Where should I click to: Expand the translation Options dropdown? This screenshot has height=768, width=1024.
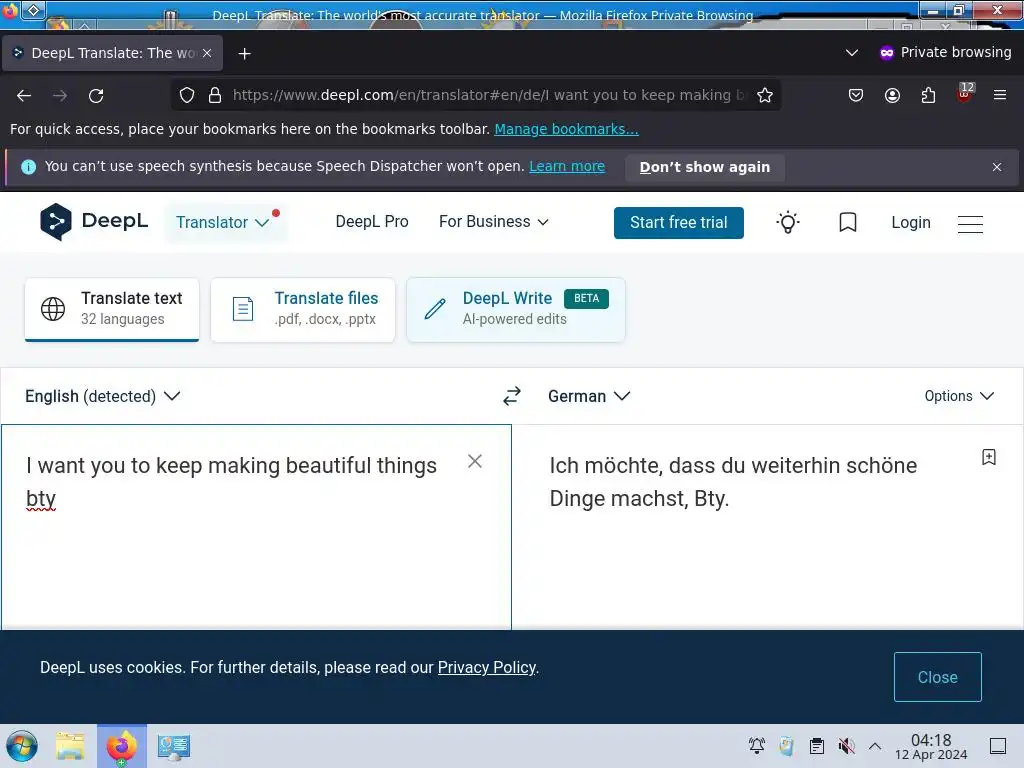[x=959, y=396]
